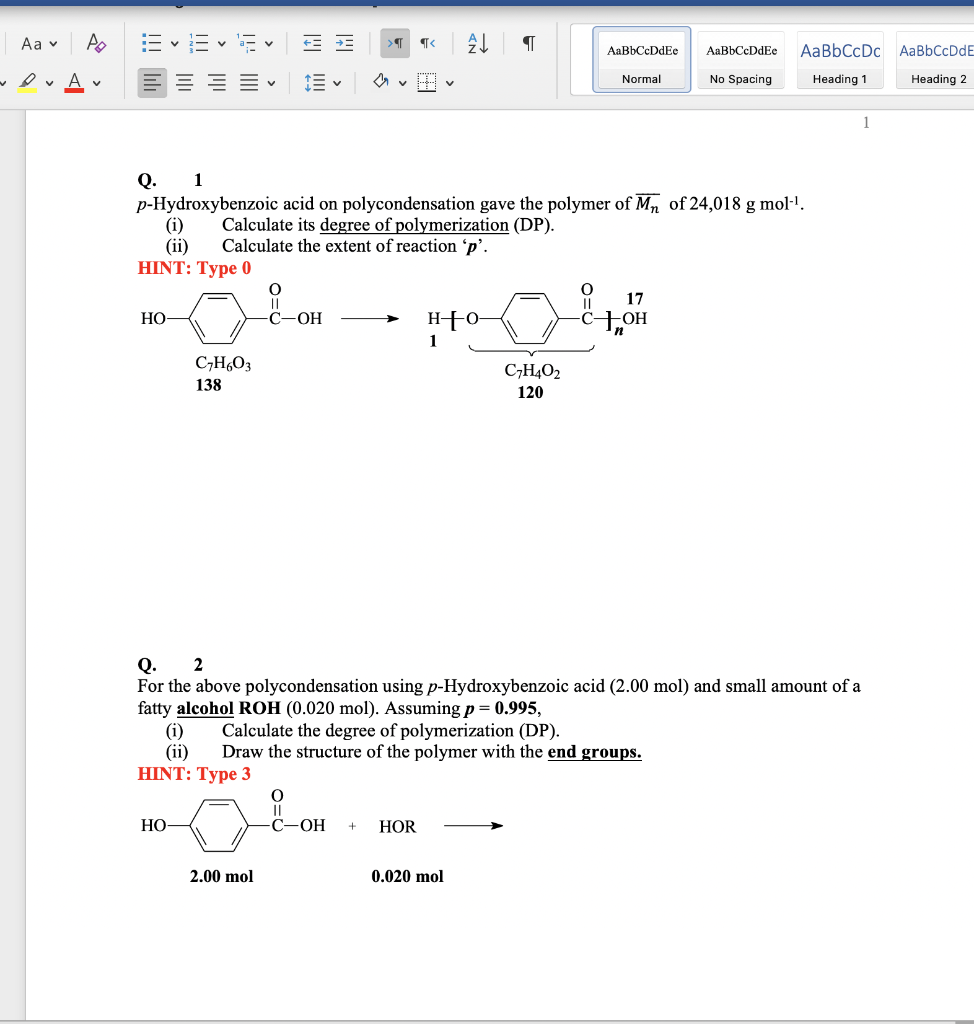Show paragraph marks with the ¶ icon
Viewport: 974px width, 1024px height.
pos(528,42)
